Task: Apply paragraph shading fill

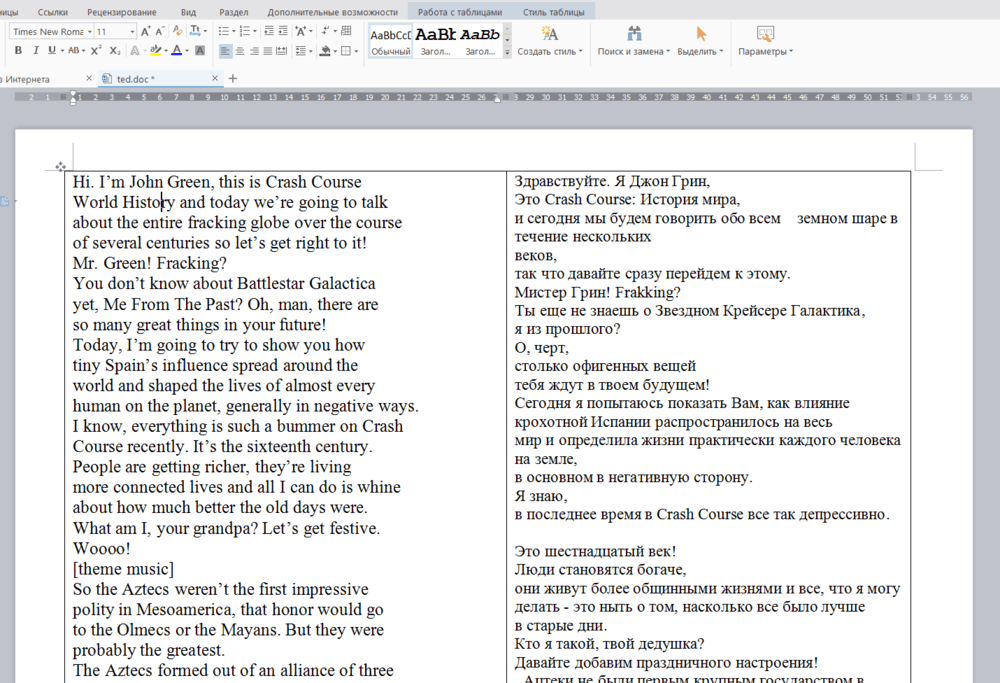Action: point(325,51)
